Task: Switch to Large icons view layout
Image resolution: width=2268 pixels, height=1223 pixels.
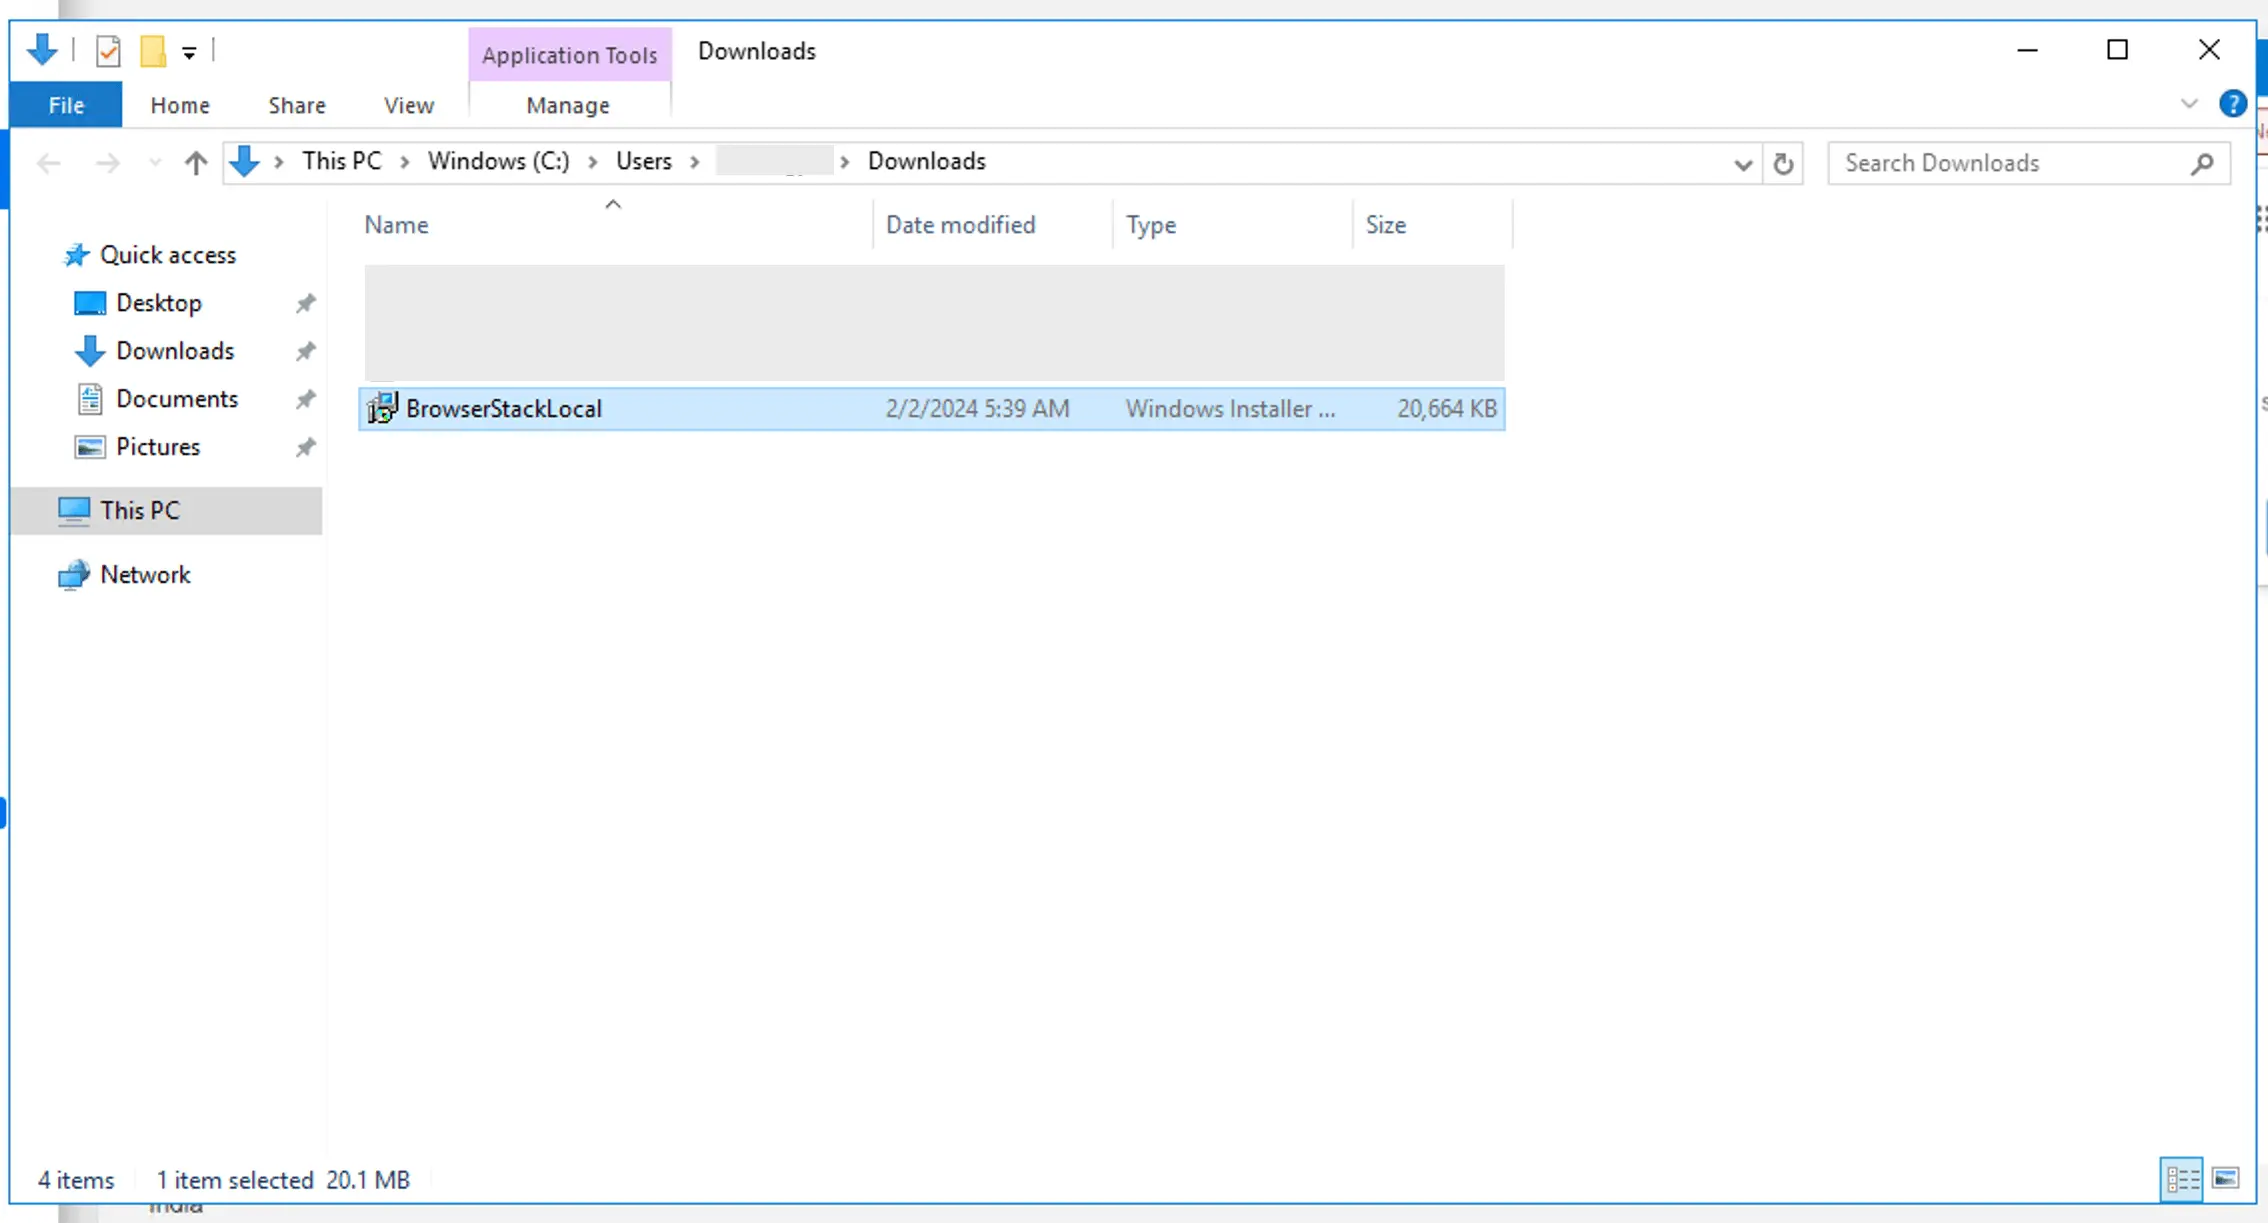Action: 2226,1179
